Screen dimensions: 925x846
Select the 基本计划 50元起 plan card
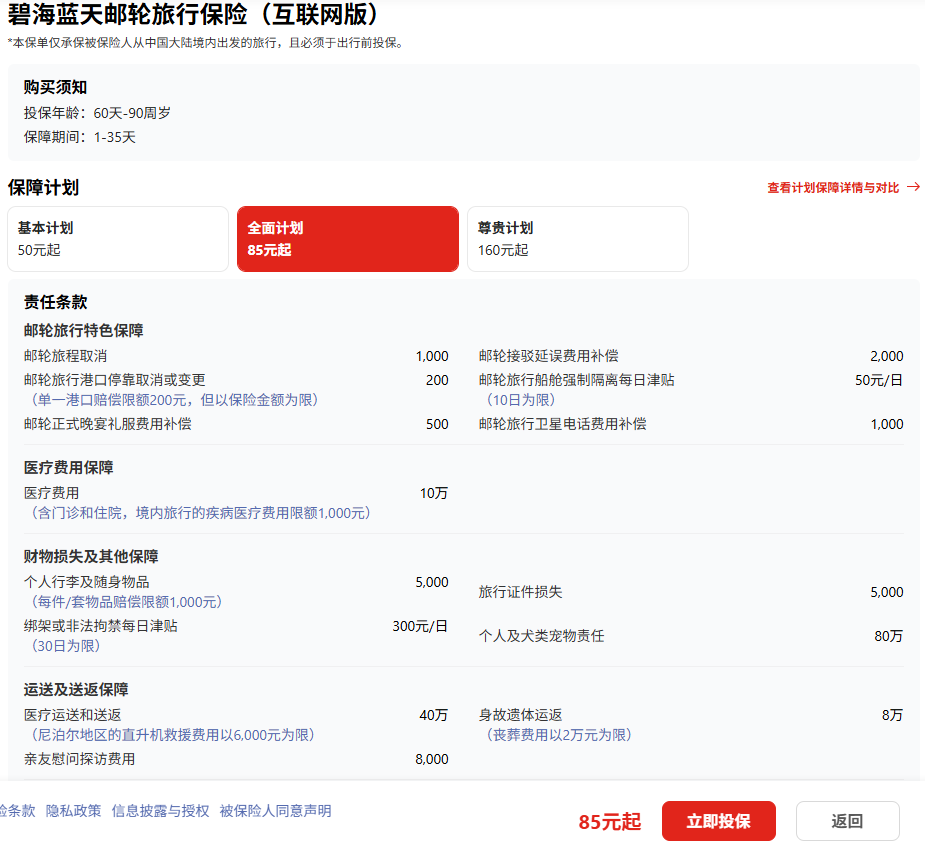point(118,239)
